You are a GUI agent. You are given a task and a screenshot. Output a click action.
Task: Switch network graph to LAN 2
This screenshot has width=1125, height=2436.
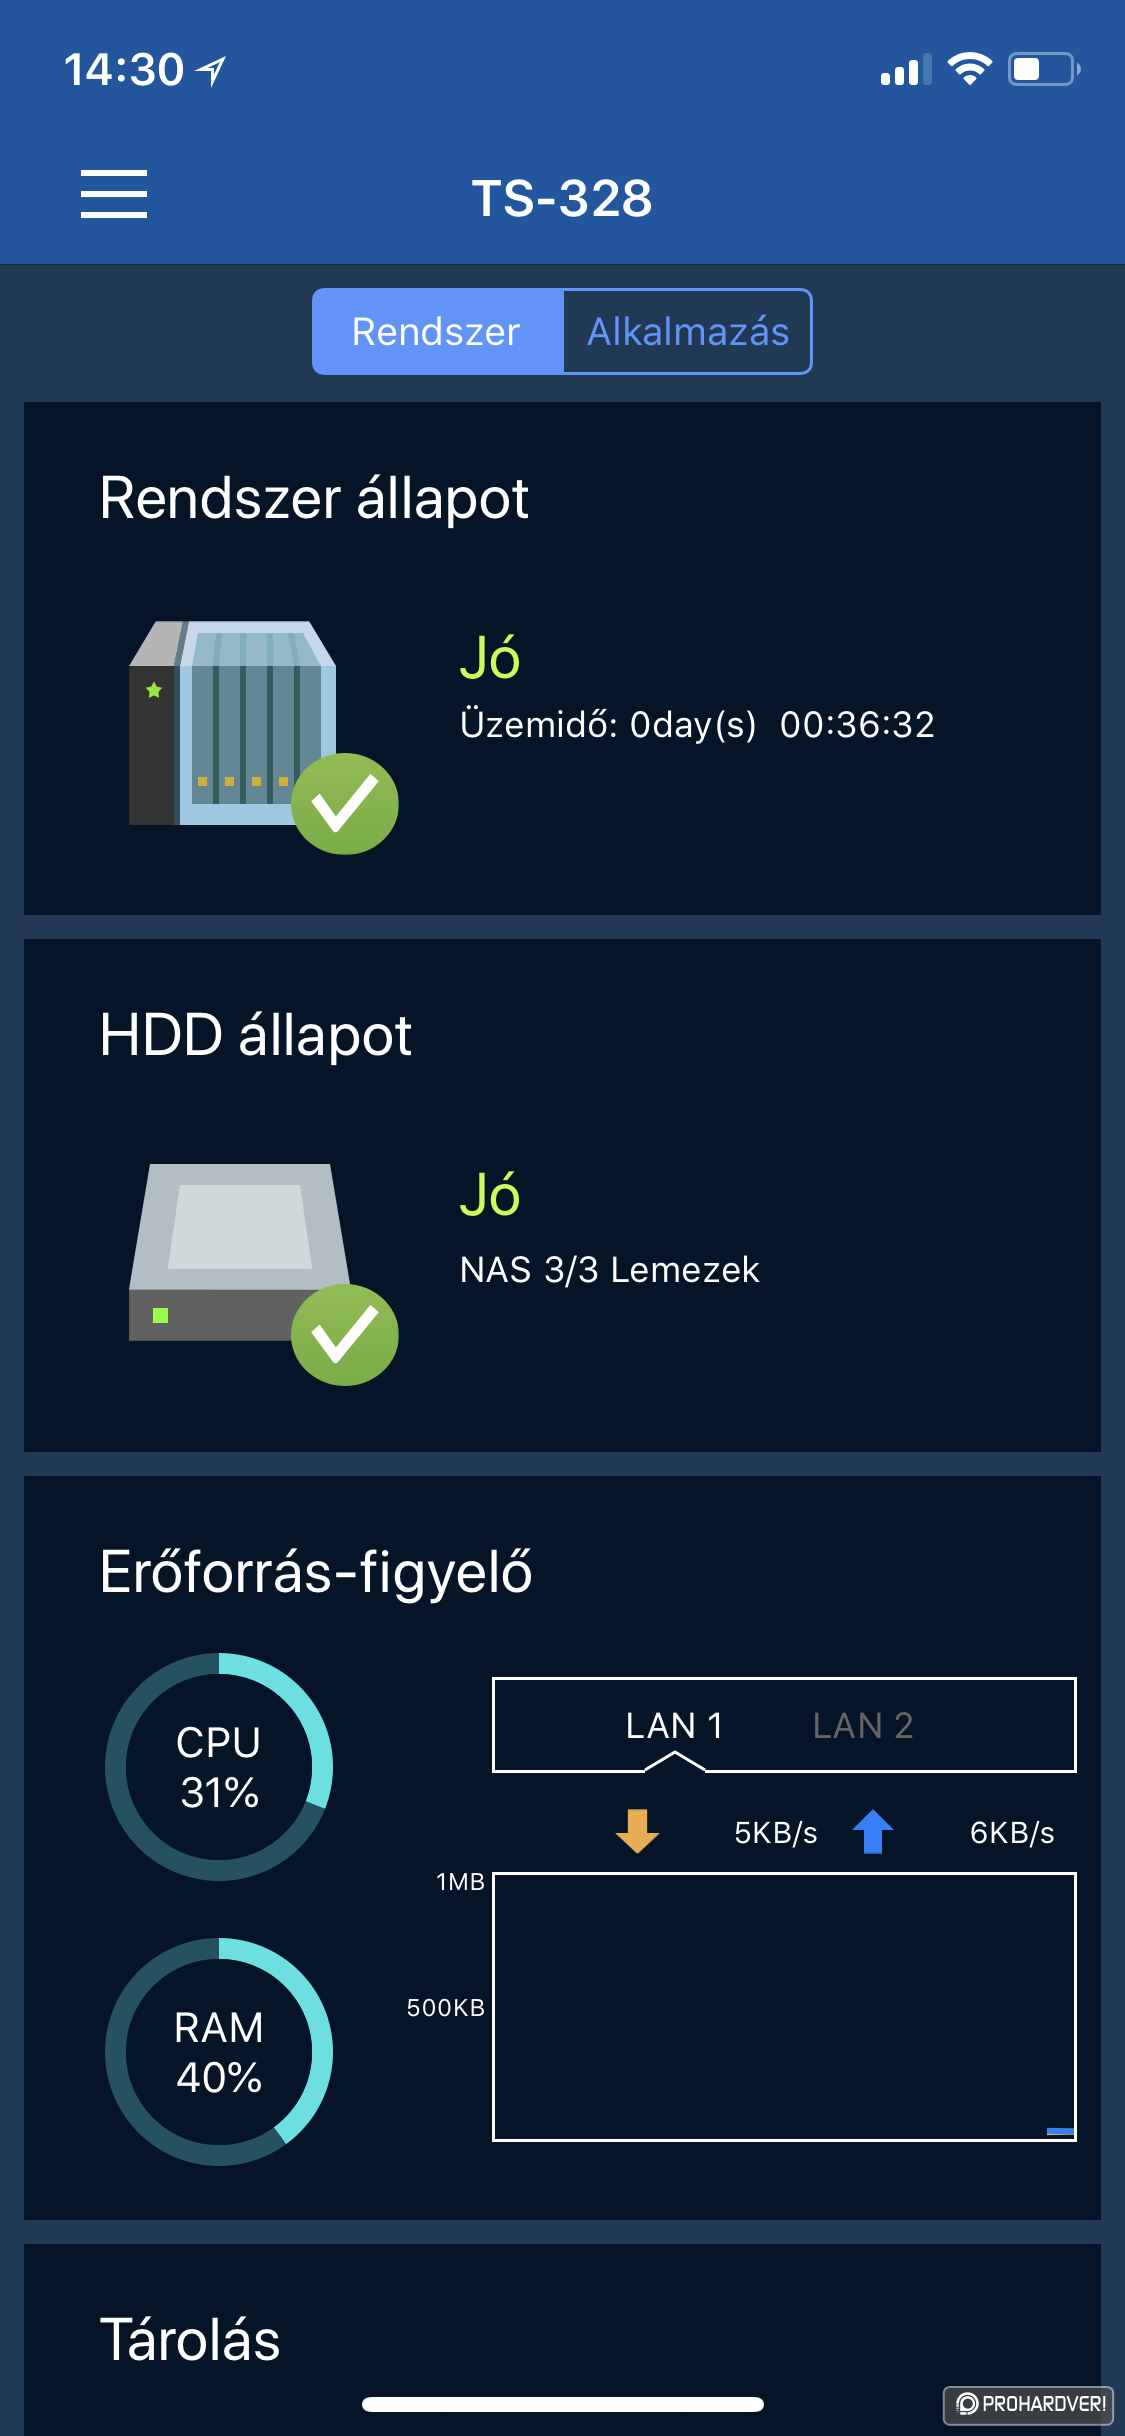click(x=863, y=1725)
